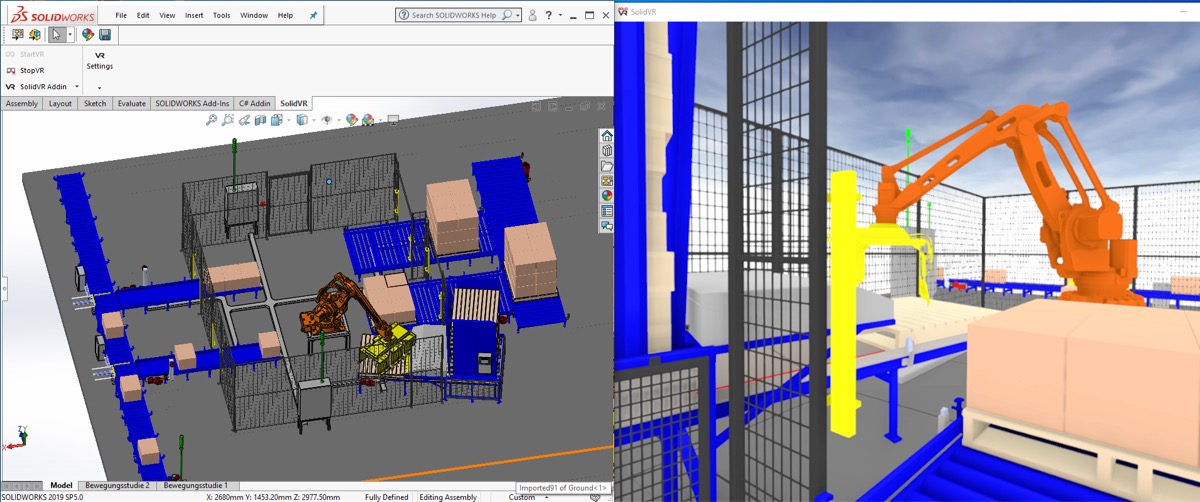Toggle the menu bar pin
Viewport: 1200px width, 502px height.
click(313, 16)
